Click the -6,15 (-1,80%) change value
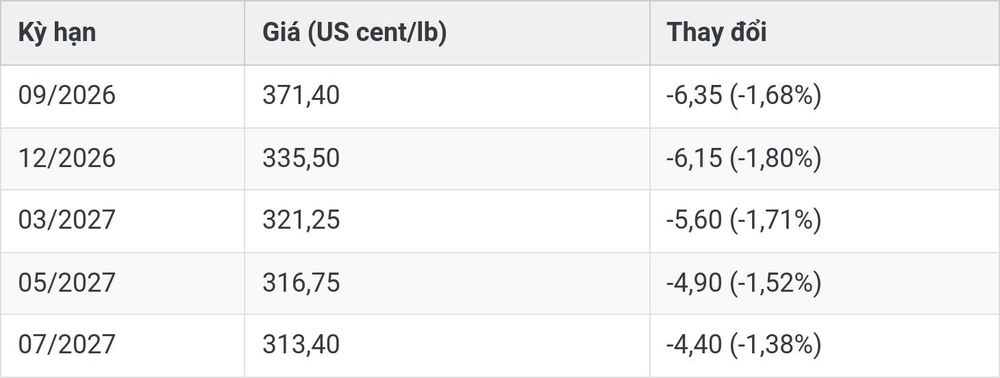1000x378 pixels. click(x=744, y=159)
